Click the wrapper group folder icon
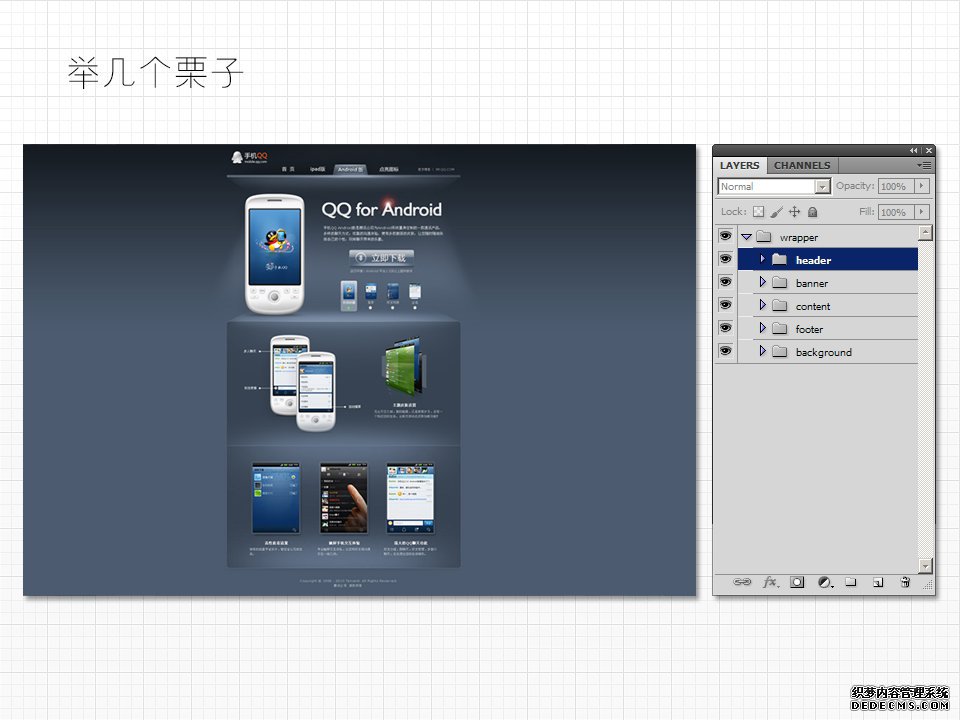The height and width of the screenshot is (720, 960). pyautogui.click(x=763, y=236)
